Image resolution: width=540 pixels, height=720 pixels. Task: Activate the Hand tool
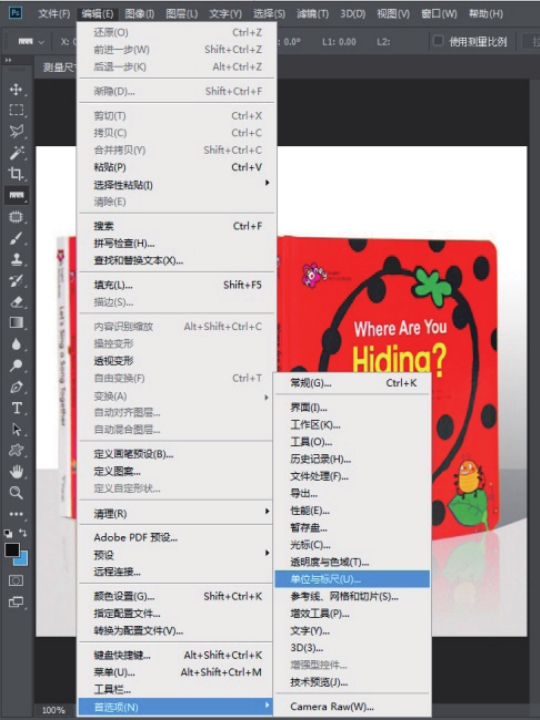16,472
